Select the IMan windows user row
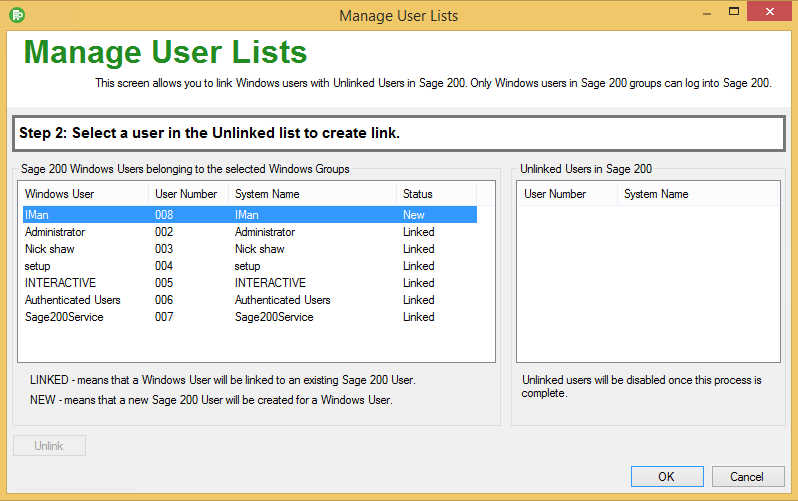The height and width of the screenshot is (501, 798). (x=249, y=215)
